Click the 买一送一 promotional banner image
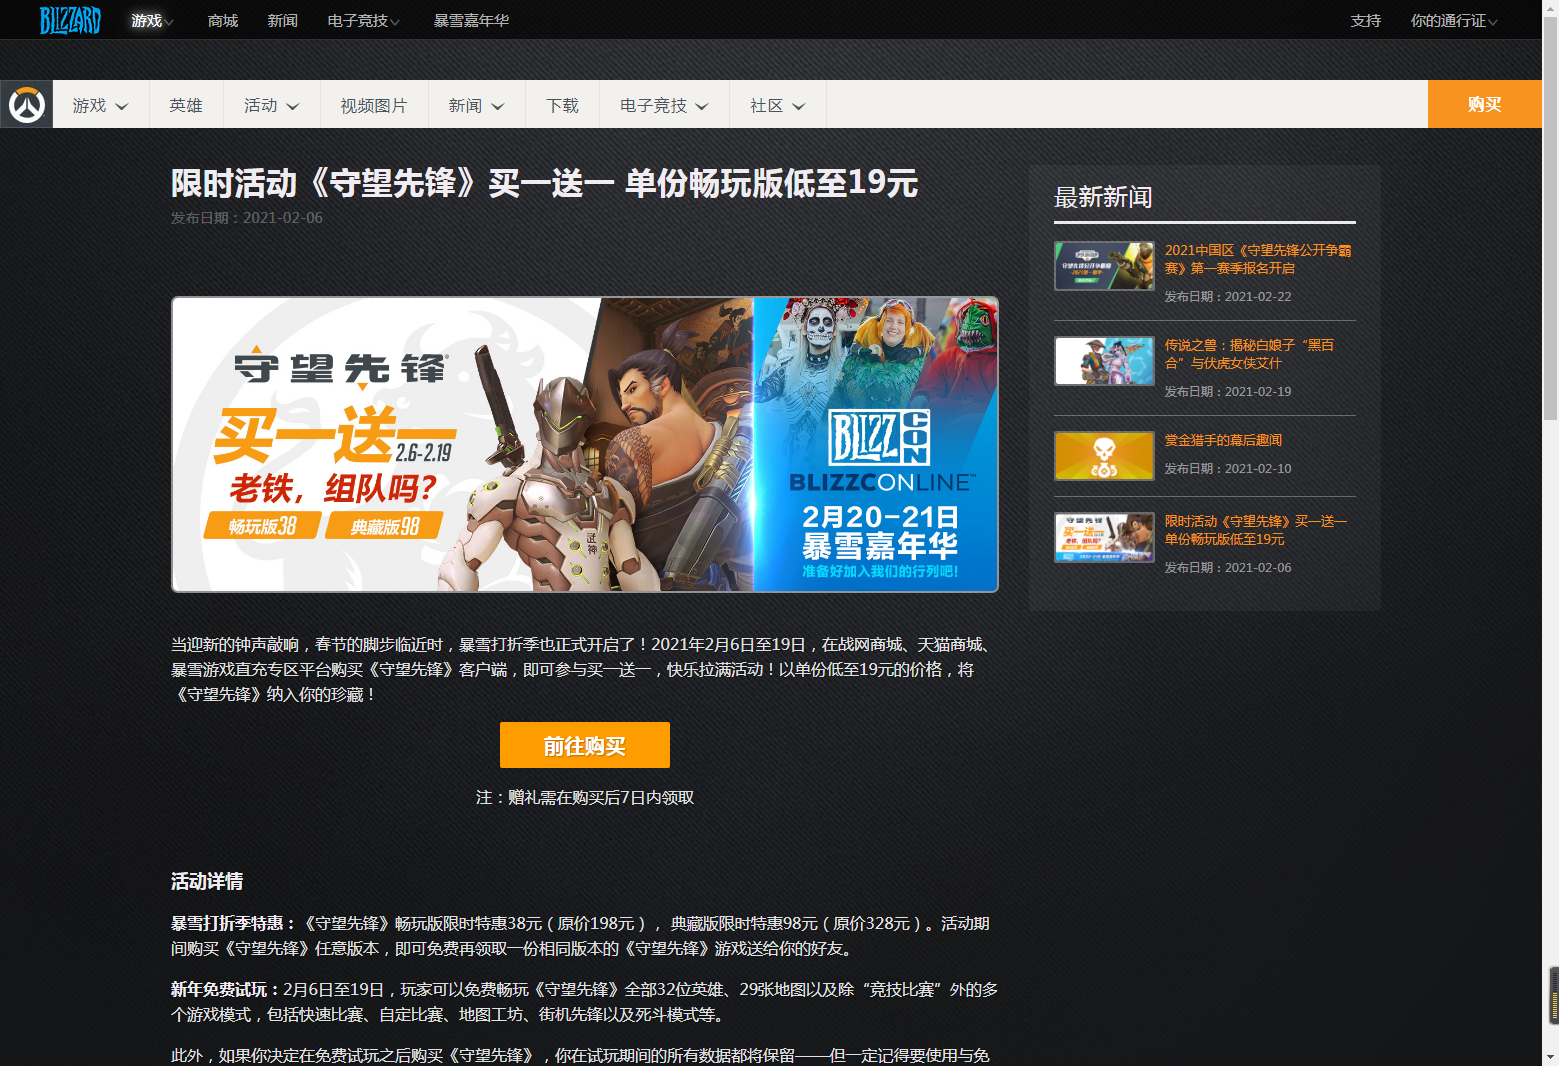The height and width of the screenshot is (1066, 1559). (585, 444)
